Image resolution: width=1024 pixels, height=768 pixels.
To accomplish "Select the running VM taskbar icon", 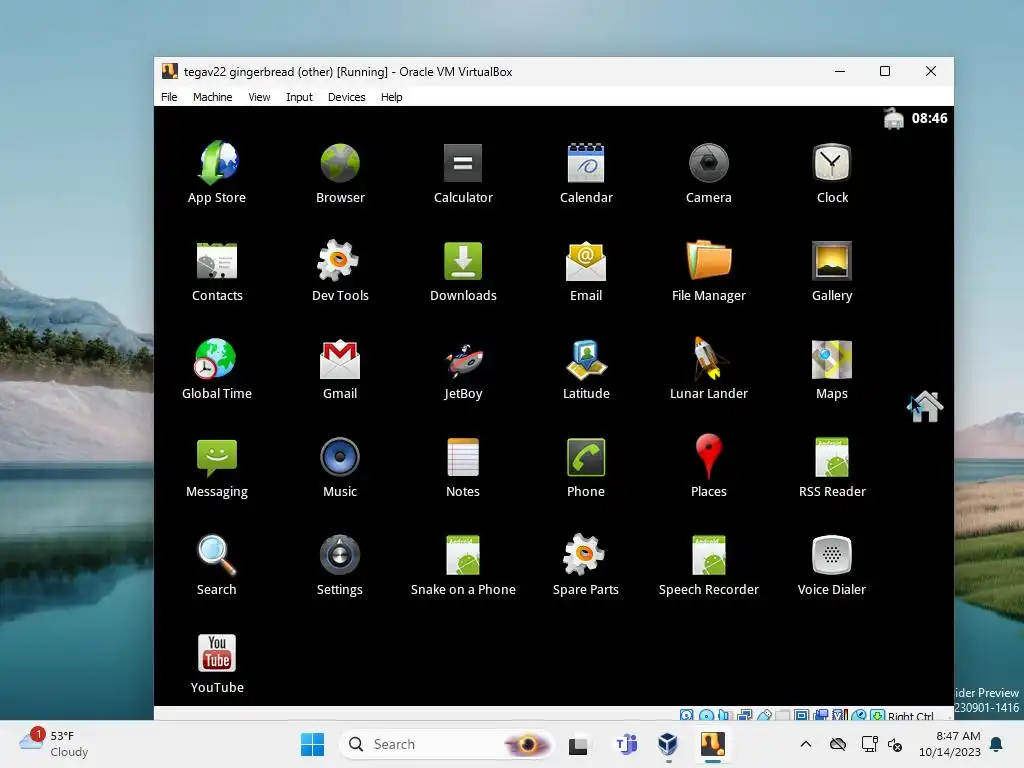I will point(712,744).
